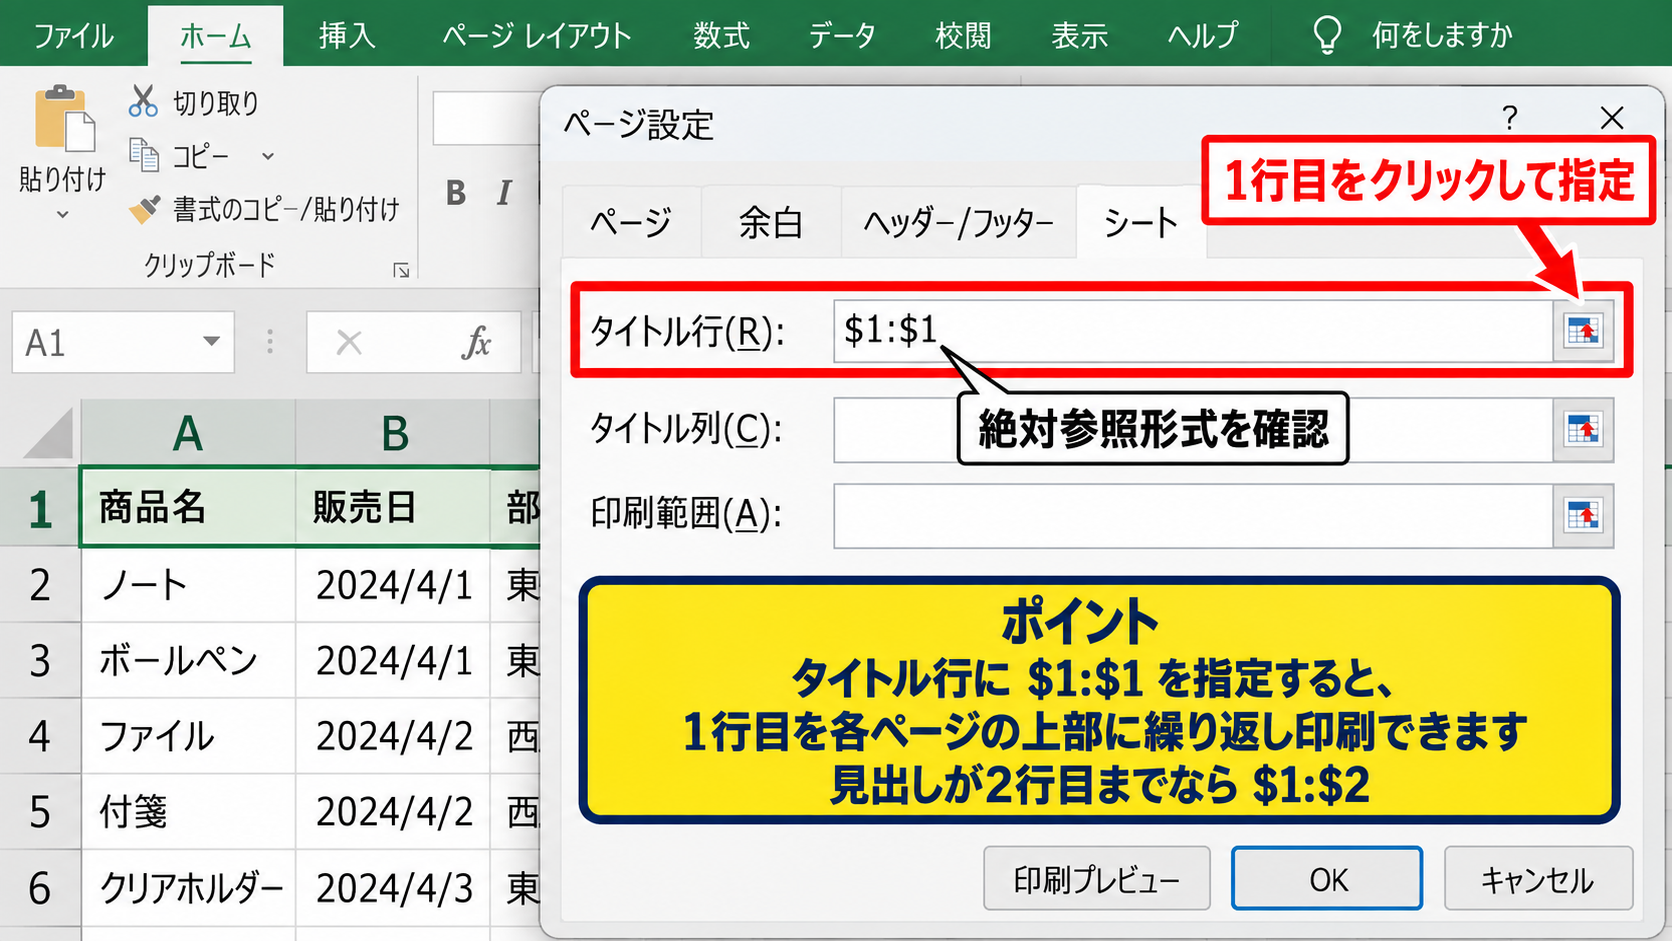This screenshot has width=1672, height=941.
Task: Switch to the ヘッダー/フッター dialog tab
Action: pyautogui.click(x=958, y=222)
